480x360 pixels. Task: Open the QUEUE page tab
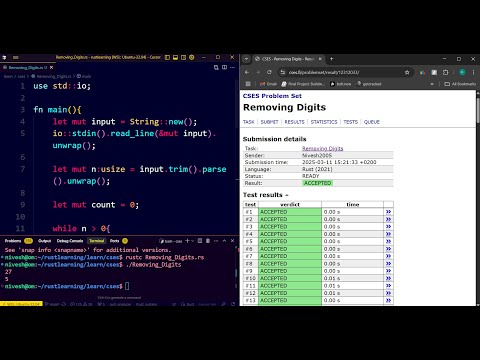tap(372, 122)
